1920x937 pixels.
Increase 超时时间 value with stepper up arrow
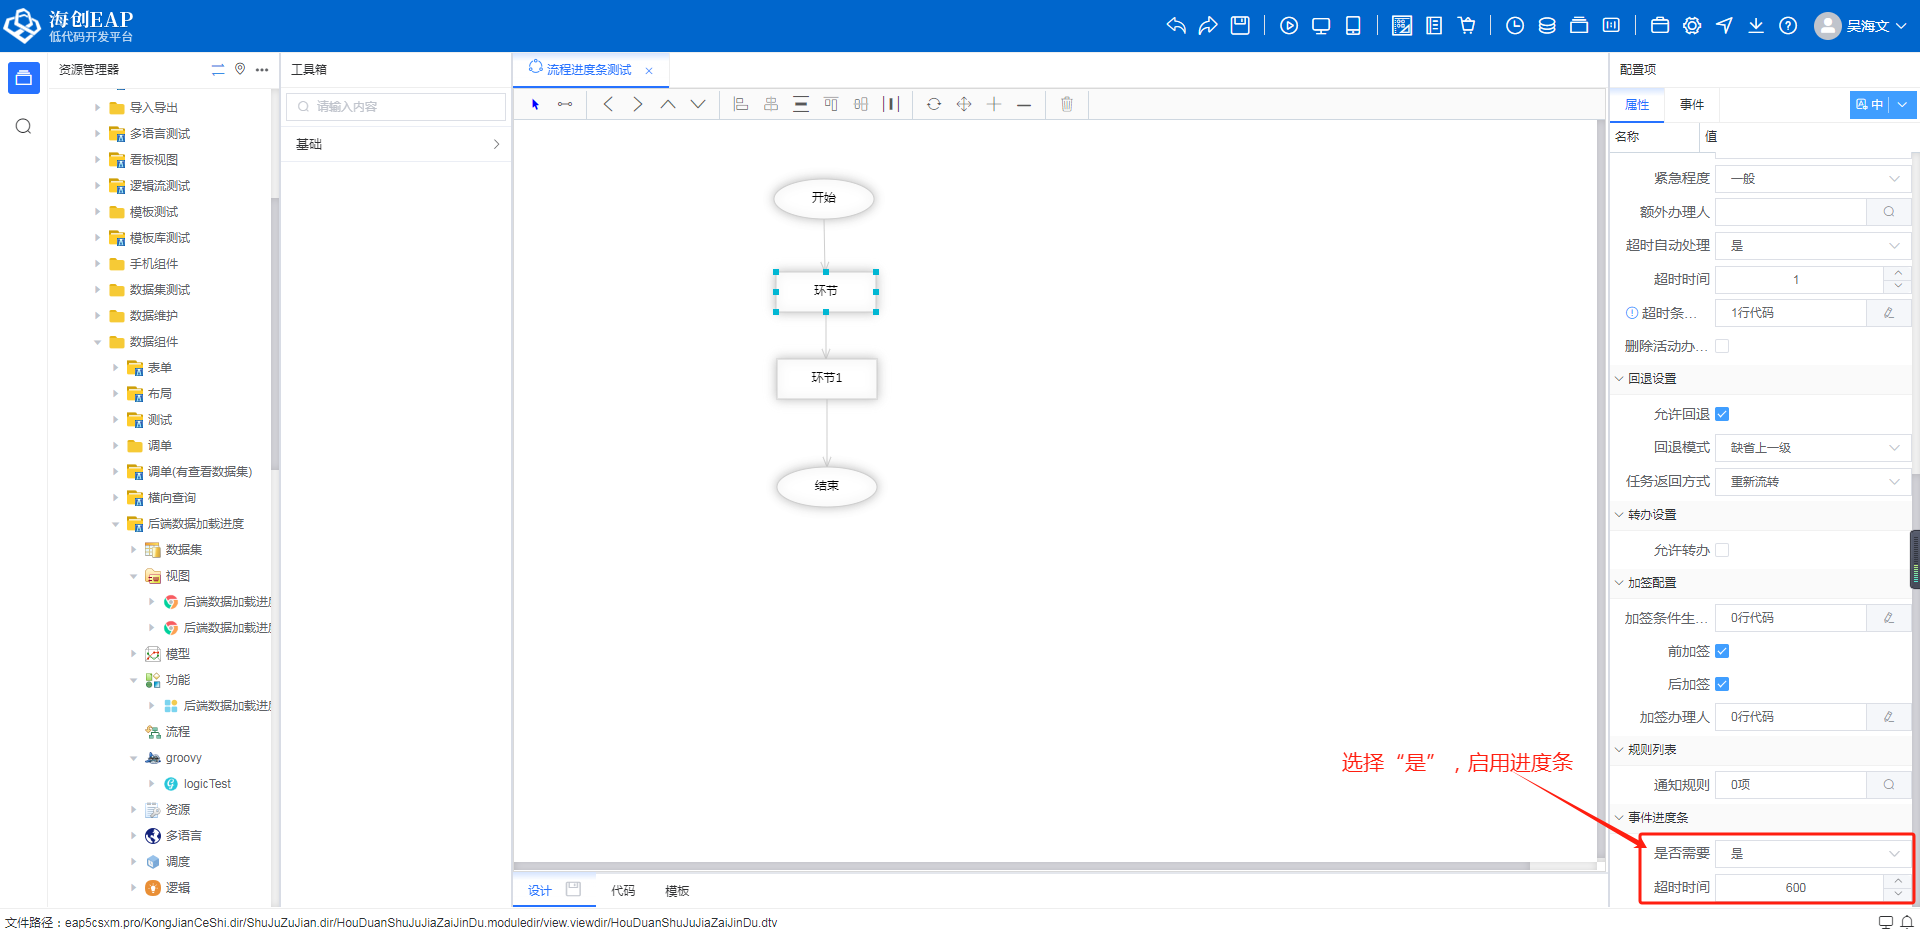[x=1898, y=273]
